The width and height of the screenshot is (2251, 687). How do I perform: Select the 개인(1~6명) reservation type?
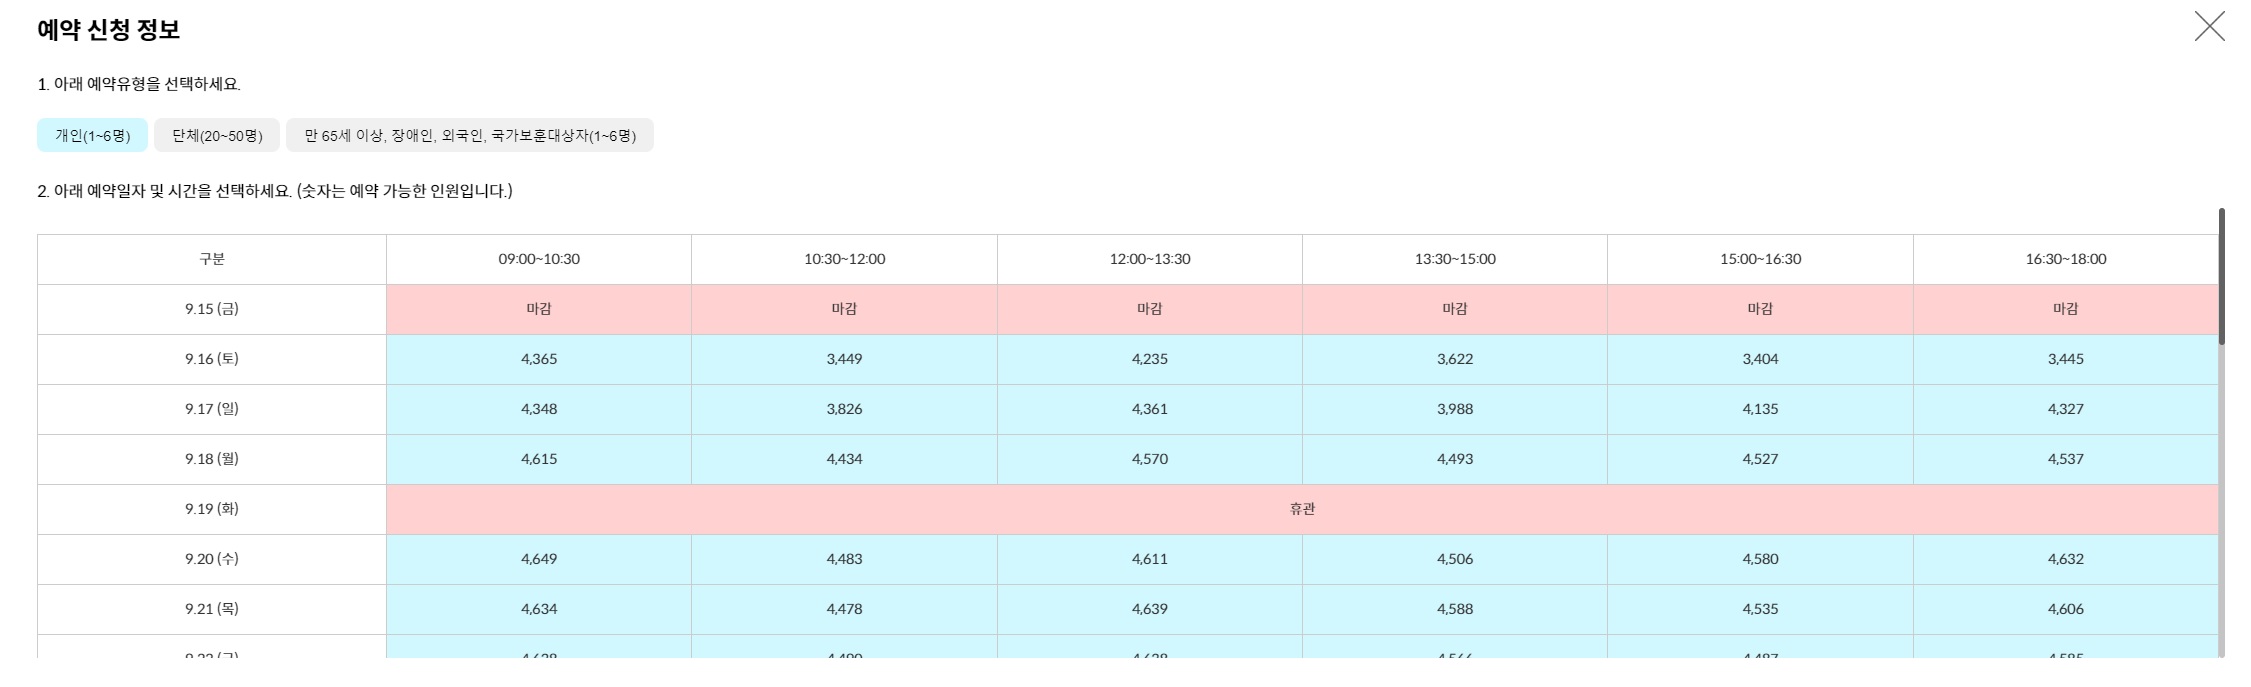[x=92, y=135]
